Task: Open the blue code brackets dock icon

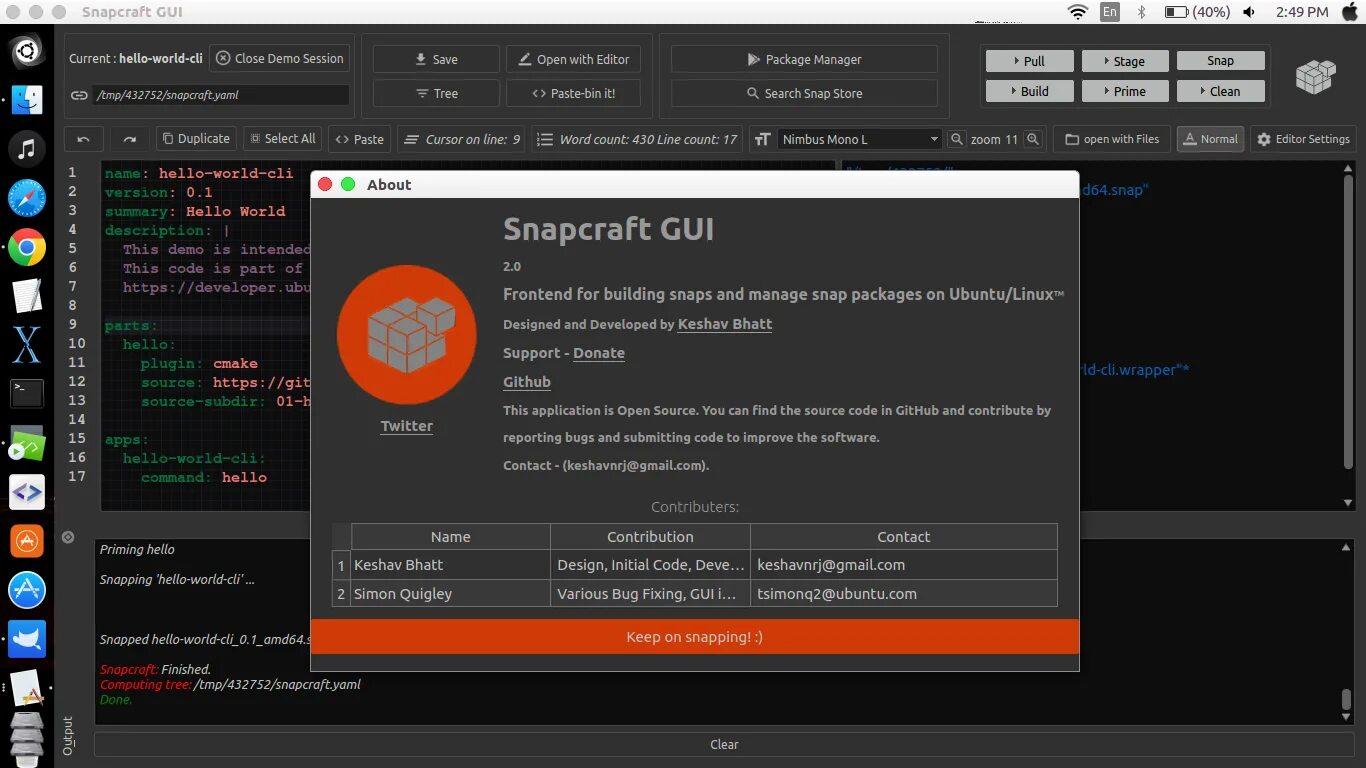Action: (x=27, y=492)
